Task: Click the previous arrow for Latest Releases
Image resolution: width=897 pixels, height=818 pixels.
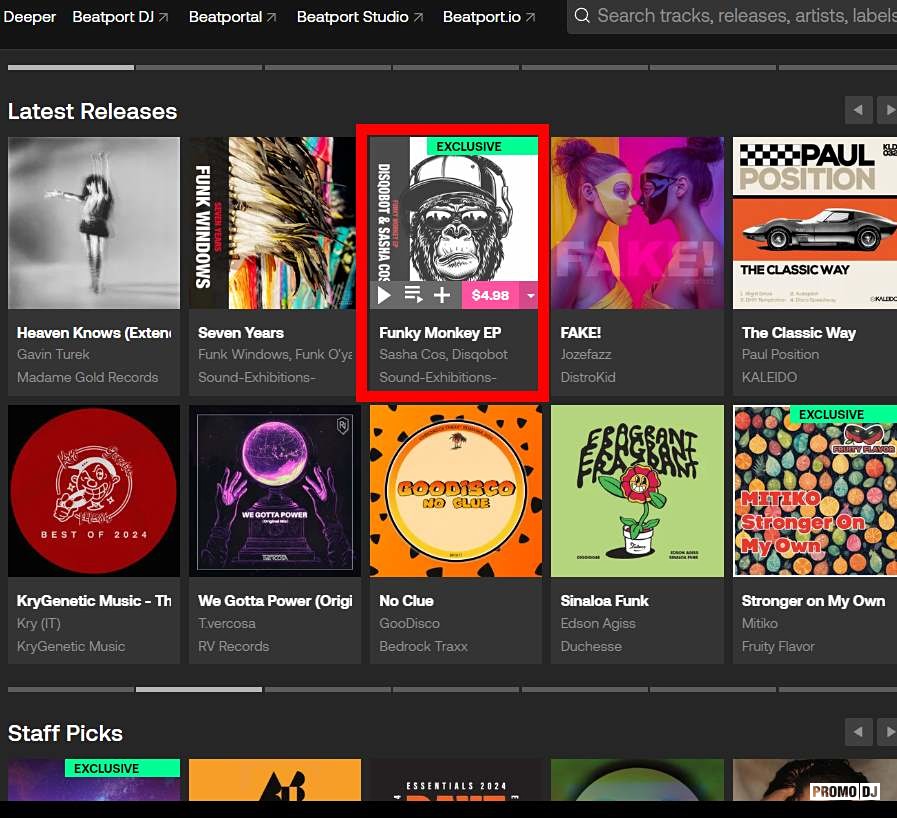Action: tap(858, 110)
